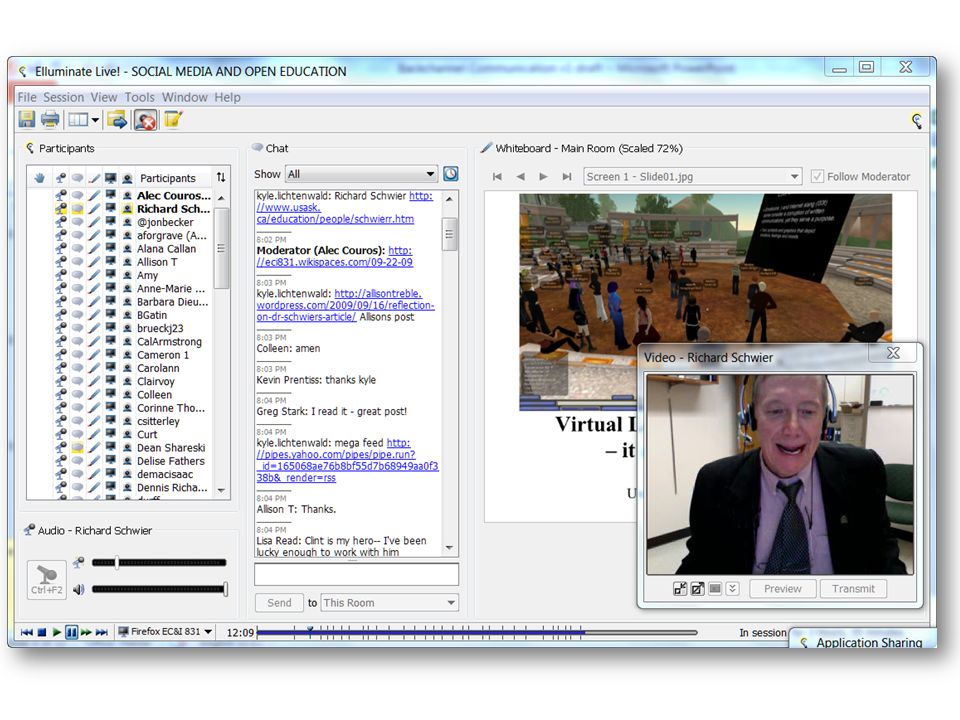Toggle the user with red X toolbar button
This screenshot has height=720, width=960.
coord(146,120)
